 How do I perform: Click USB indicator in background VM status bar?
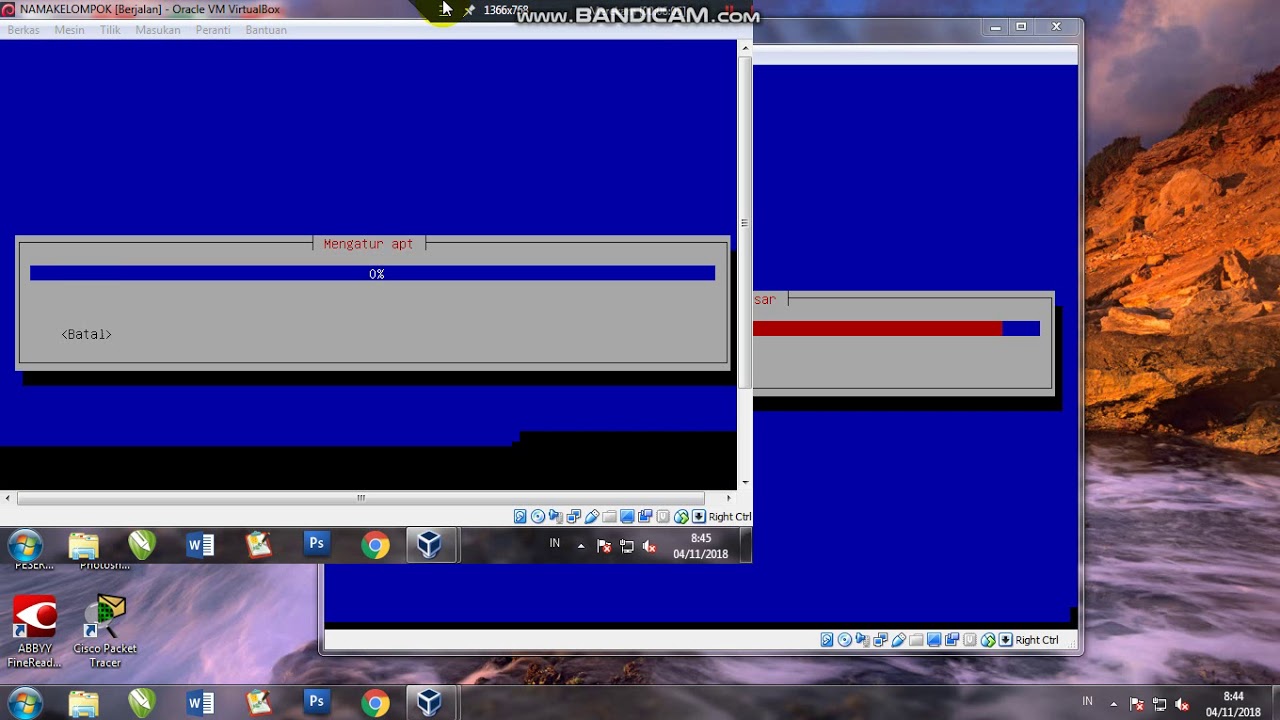(x=899, y=640)
